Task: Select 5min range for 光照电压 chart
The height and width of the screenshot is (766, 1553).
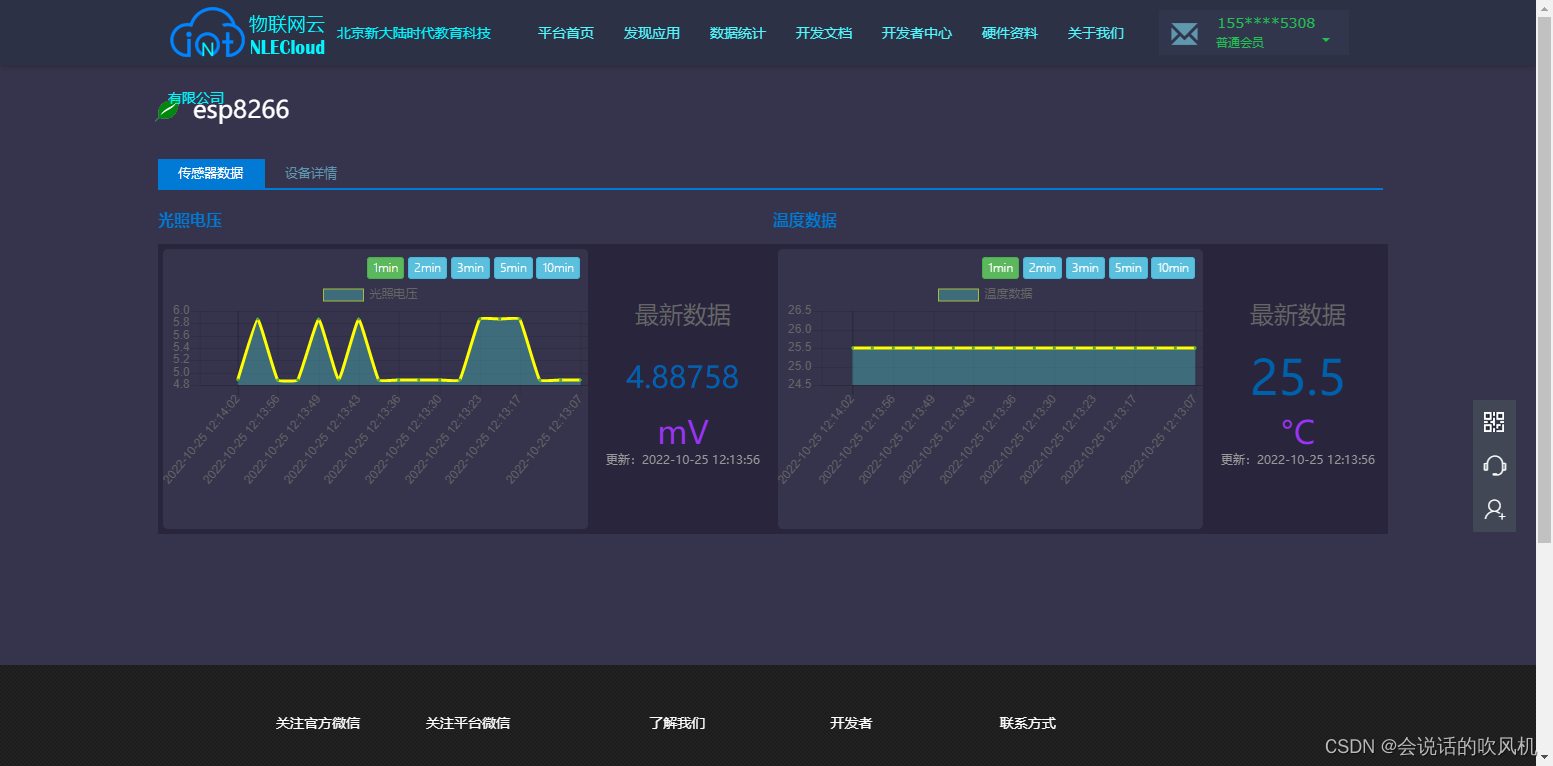Action: click(513, 268)
